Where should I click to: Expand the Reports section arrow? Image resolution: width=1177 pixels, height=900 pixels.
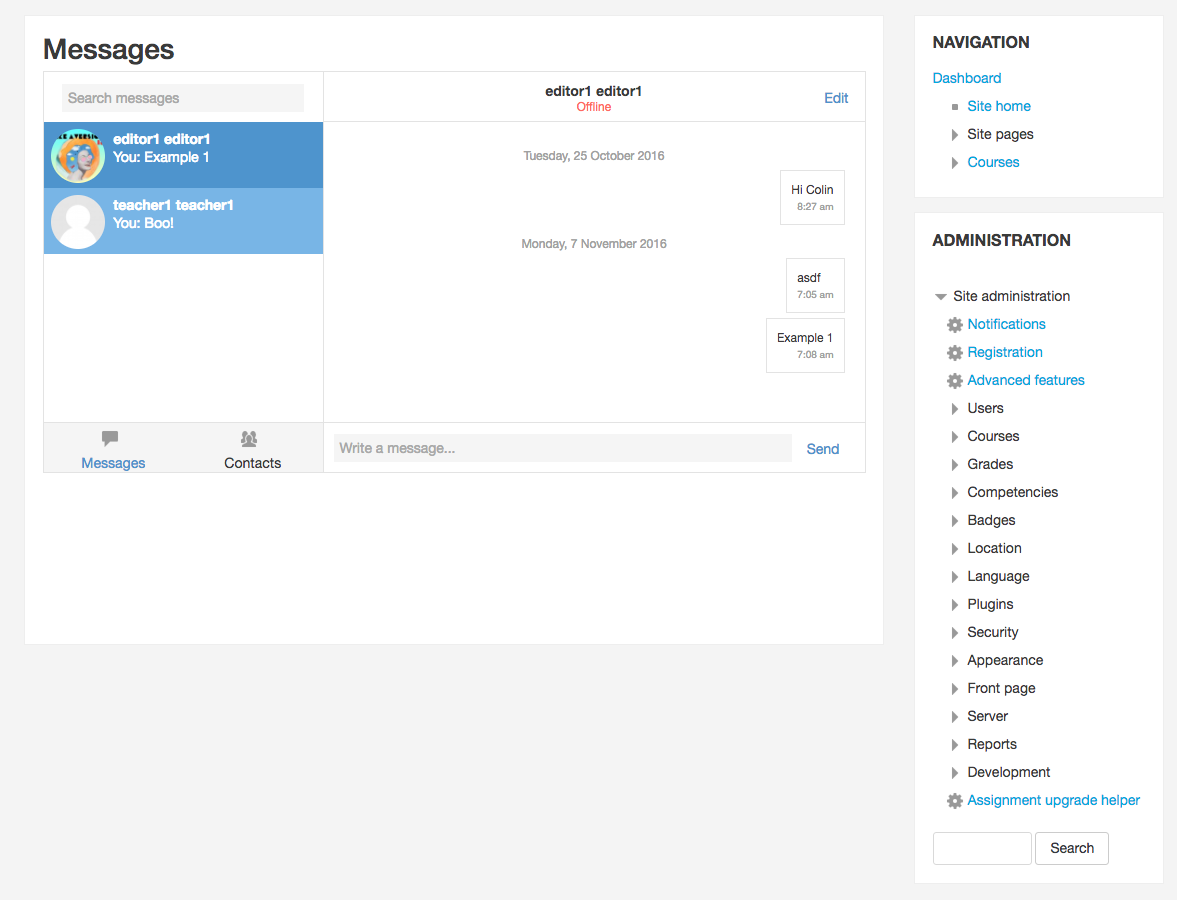point(955,745)
